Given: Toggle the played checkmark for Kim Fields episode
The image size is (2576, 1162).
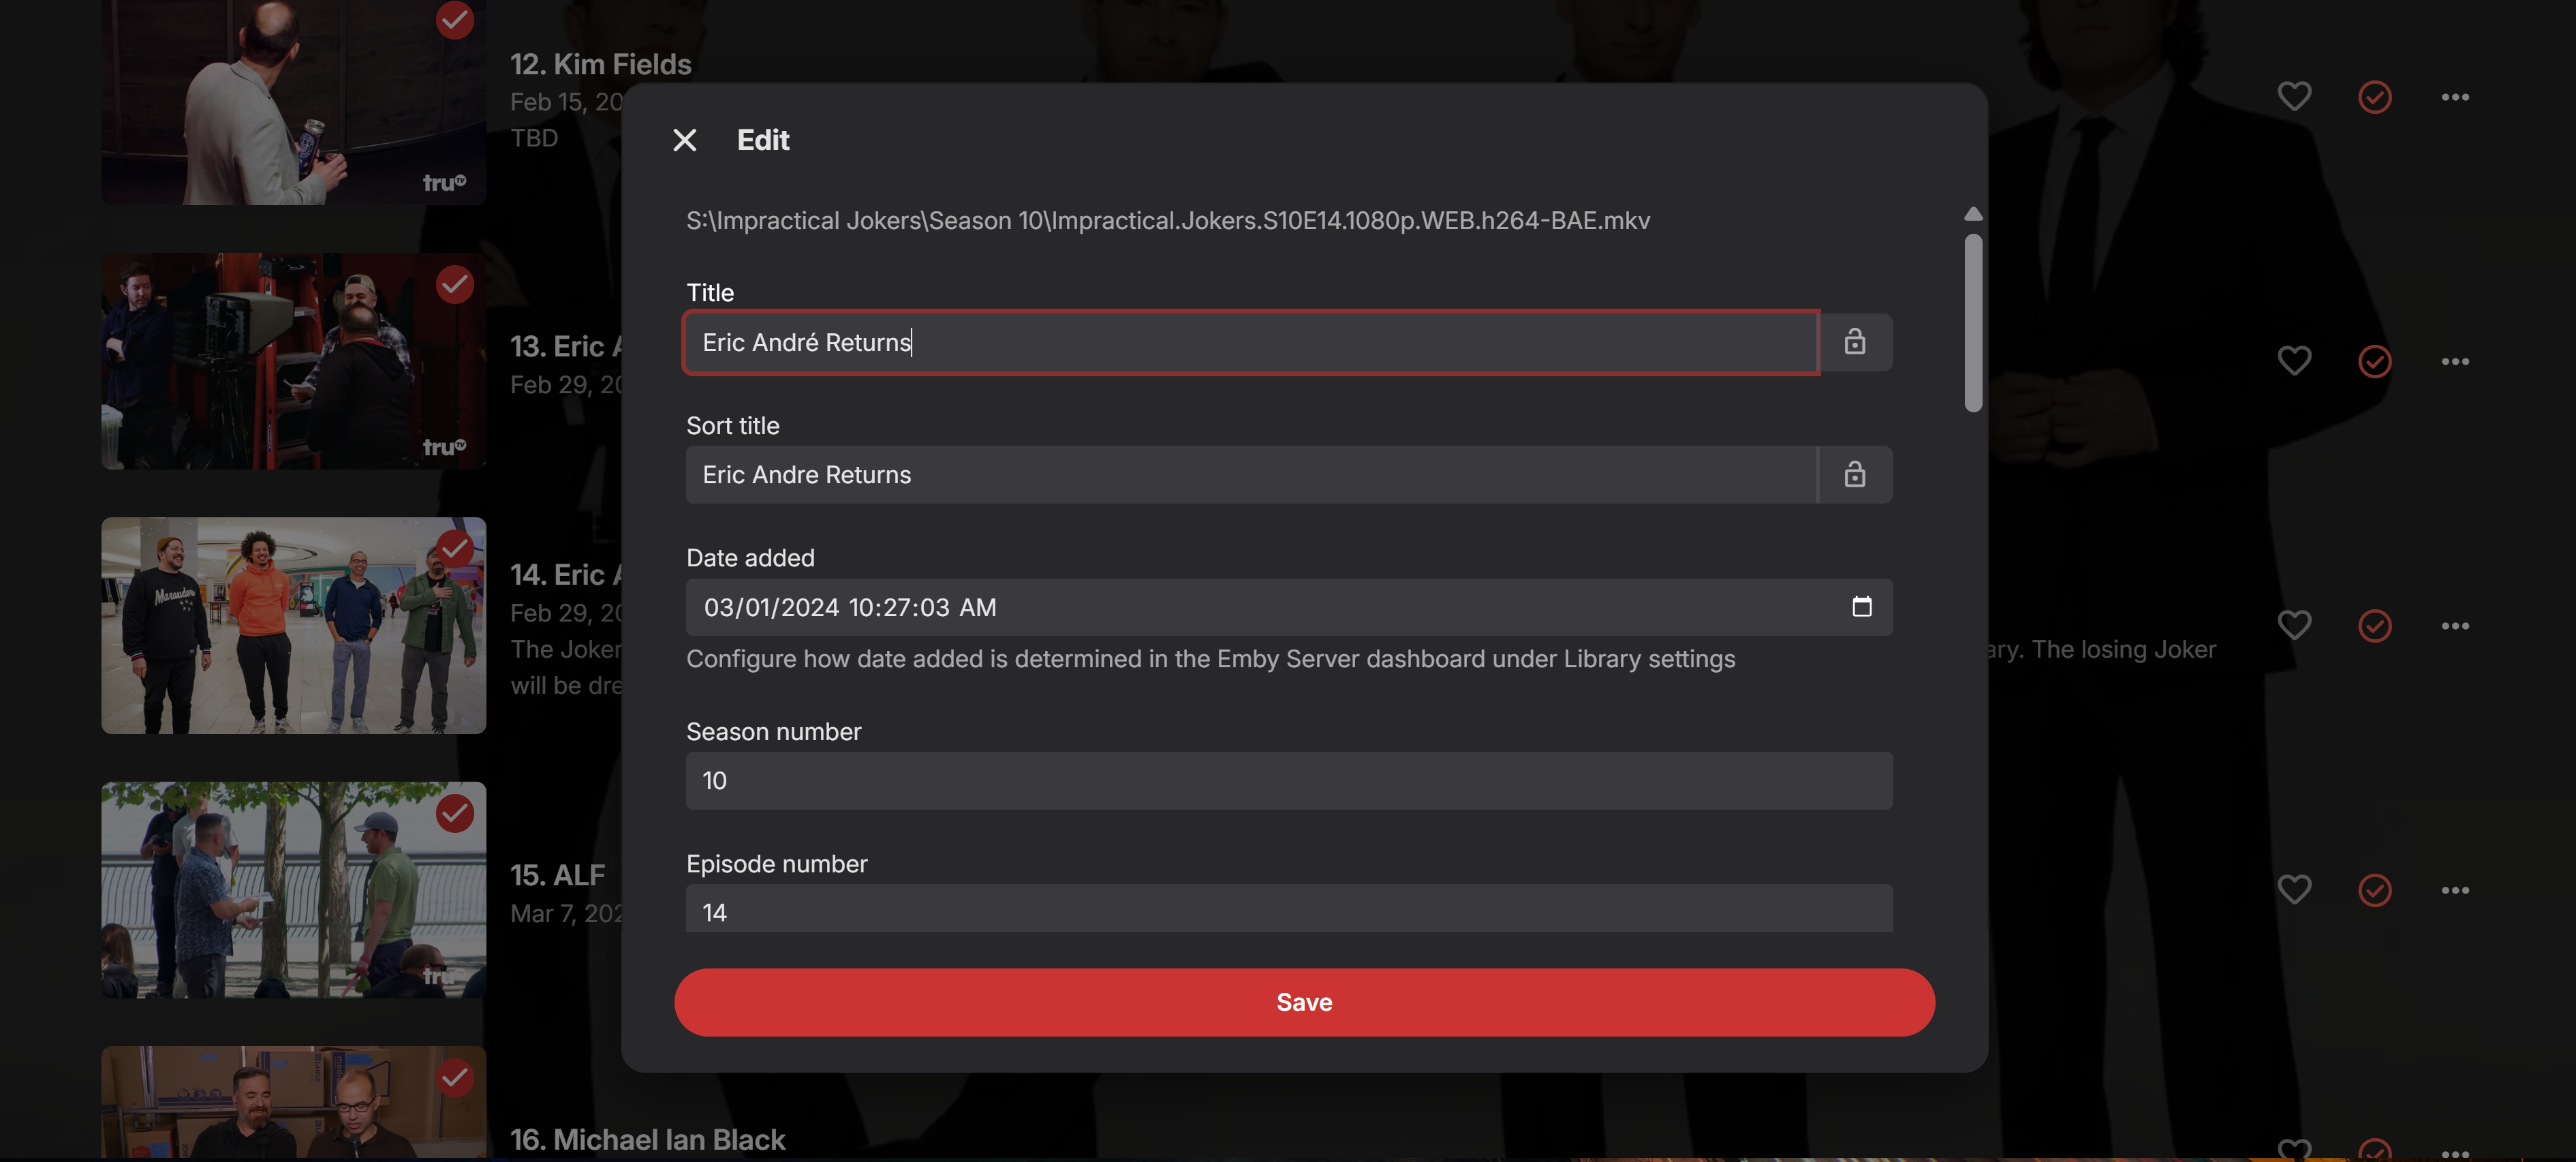Looking at the screenshot, I should (x=2374, y=97).
